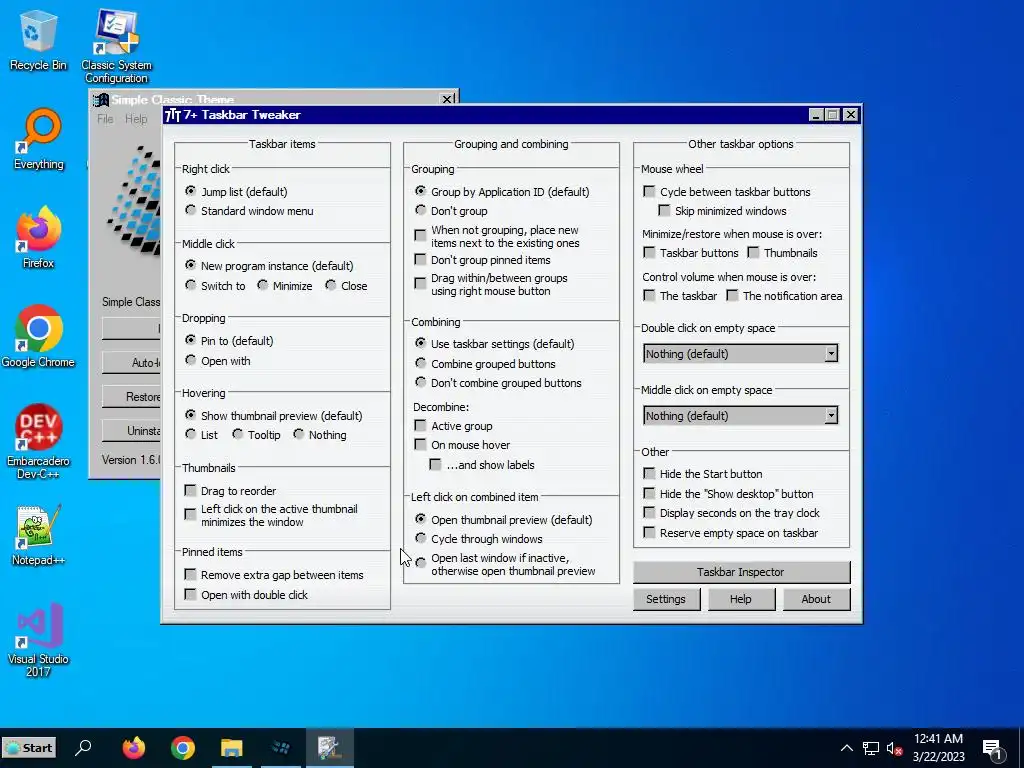1024x768 pixels.
Task: Open Google Chrome desktop shortcut
Action: [x=38, y=336]
